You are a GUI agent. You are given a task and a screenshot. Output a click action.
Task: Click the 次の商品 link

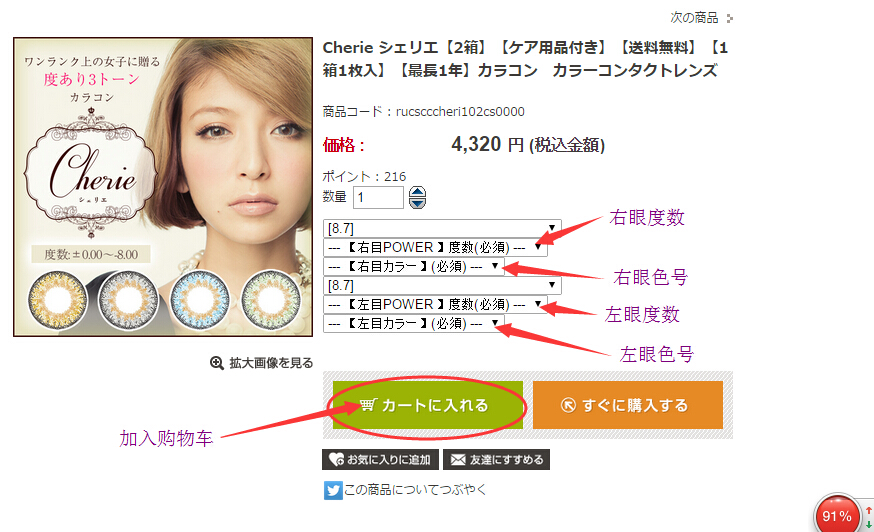694,18
